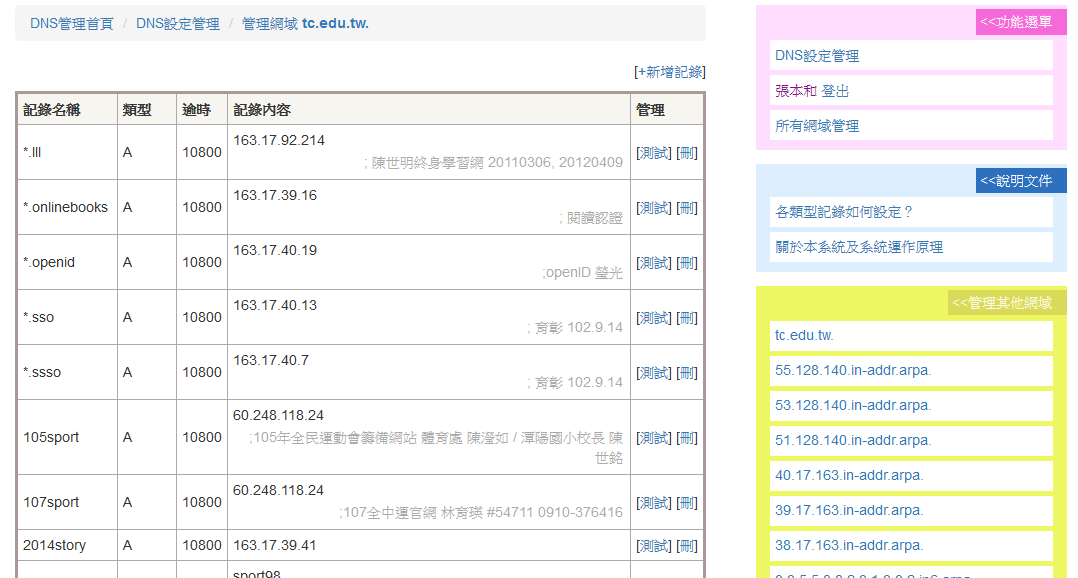
Task: Switch to the tc.edu.tw. domain in the sidebar
Action: (x=804, y=335)
